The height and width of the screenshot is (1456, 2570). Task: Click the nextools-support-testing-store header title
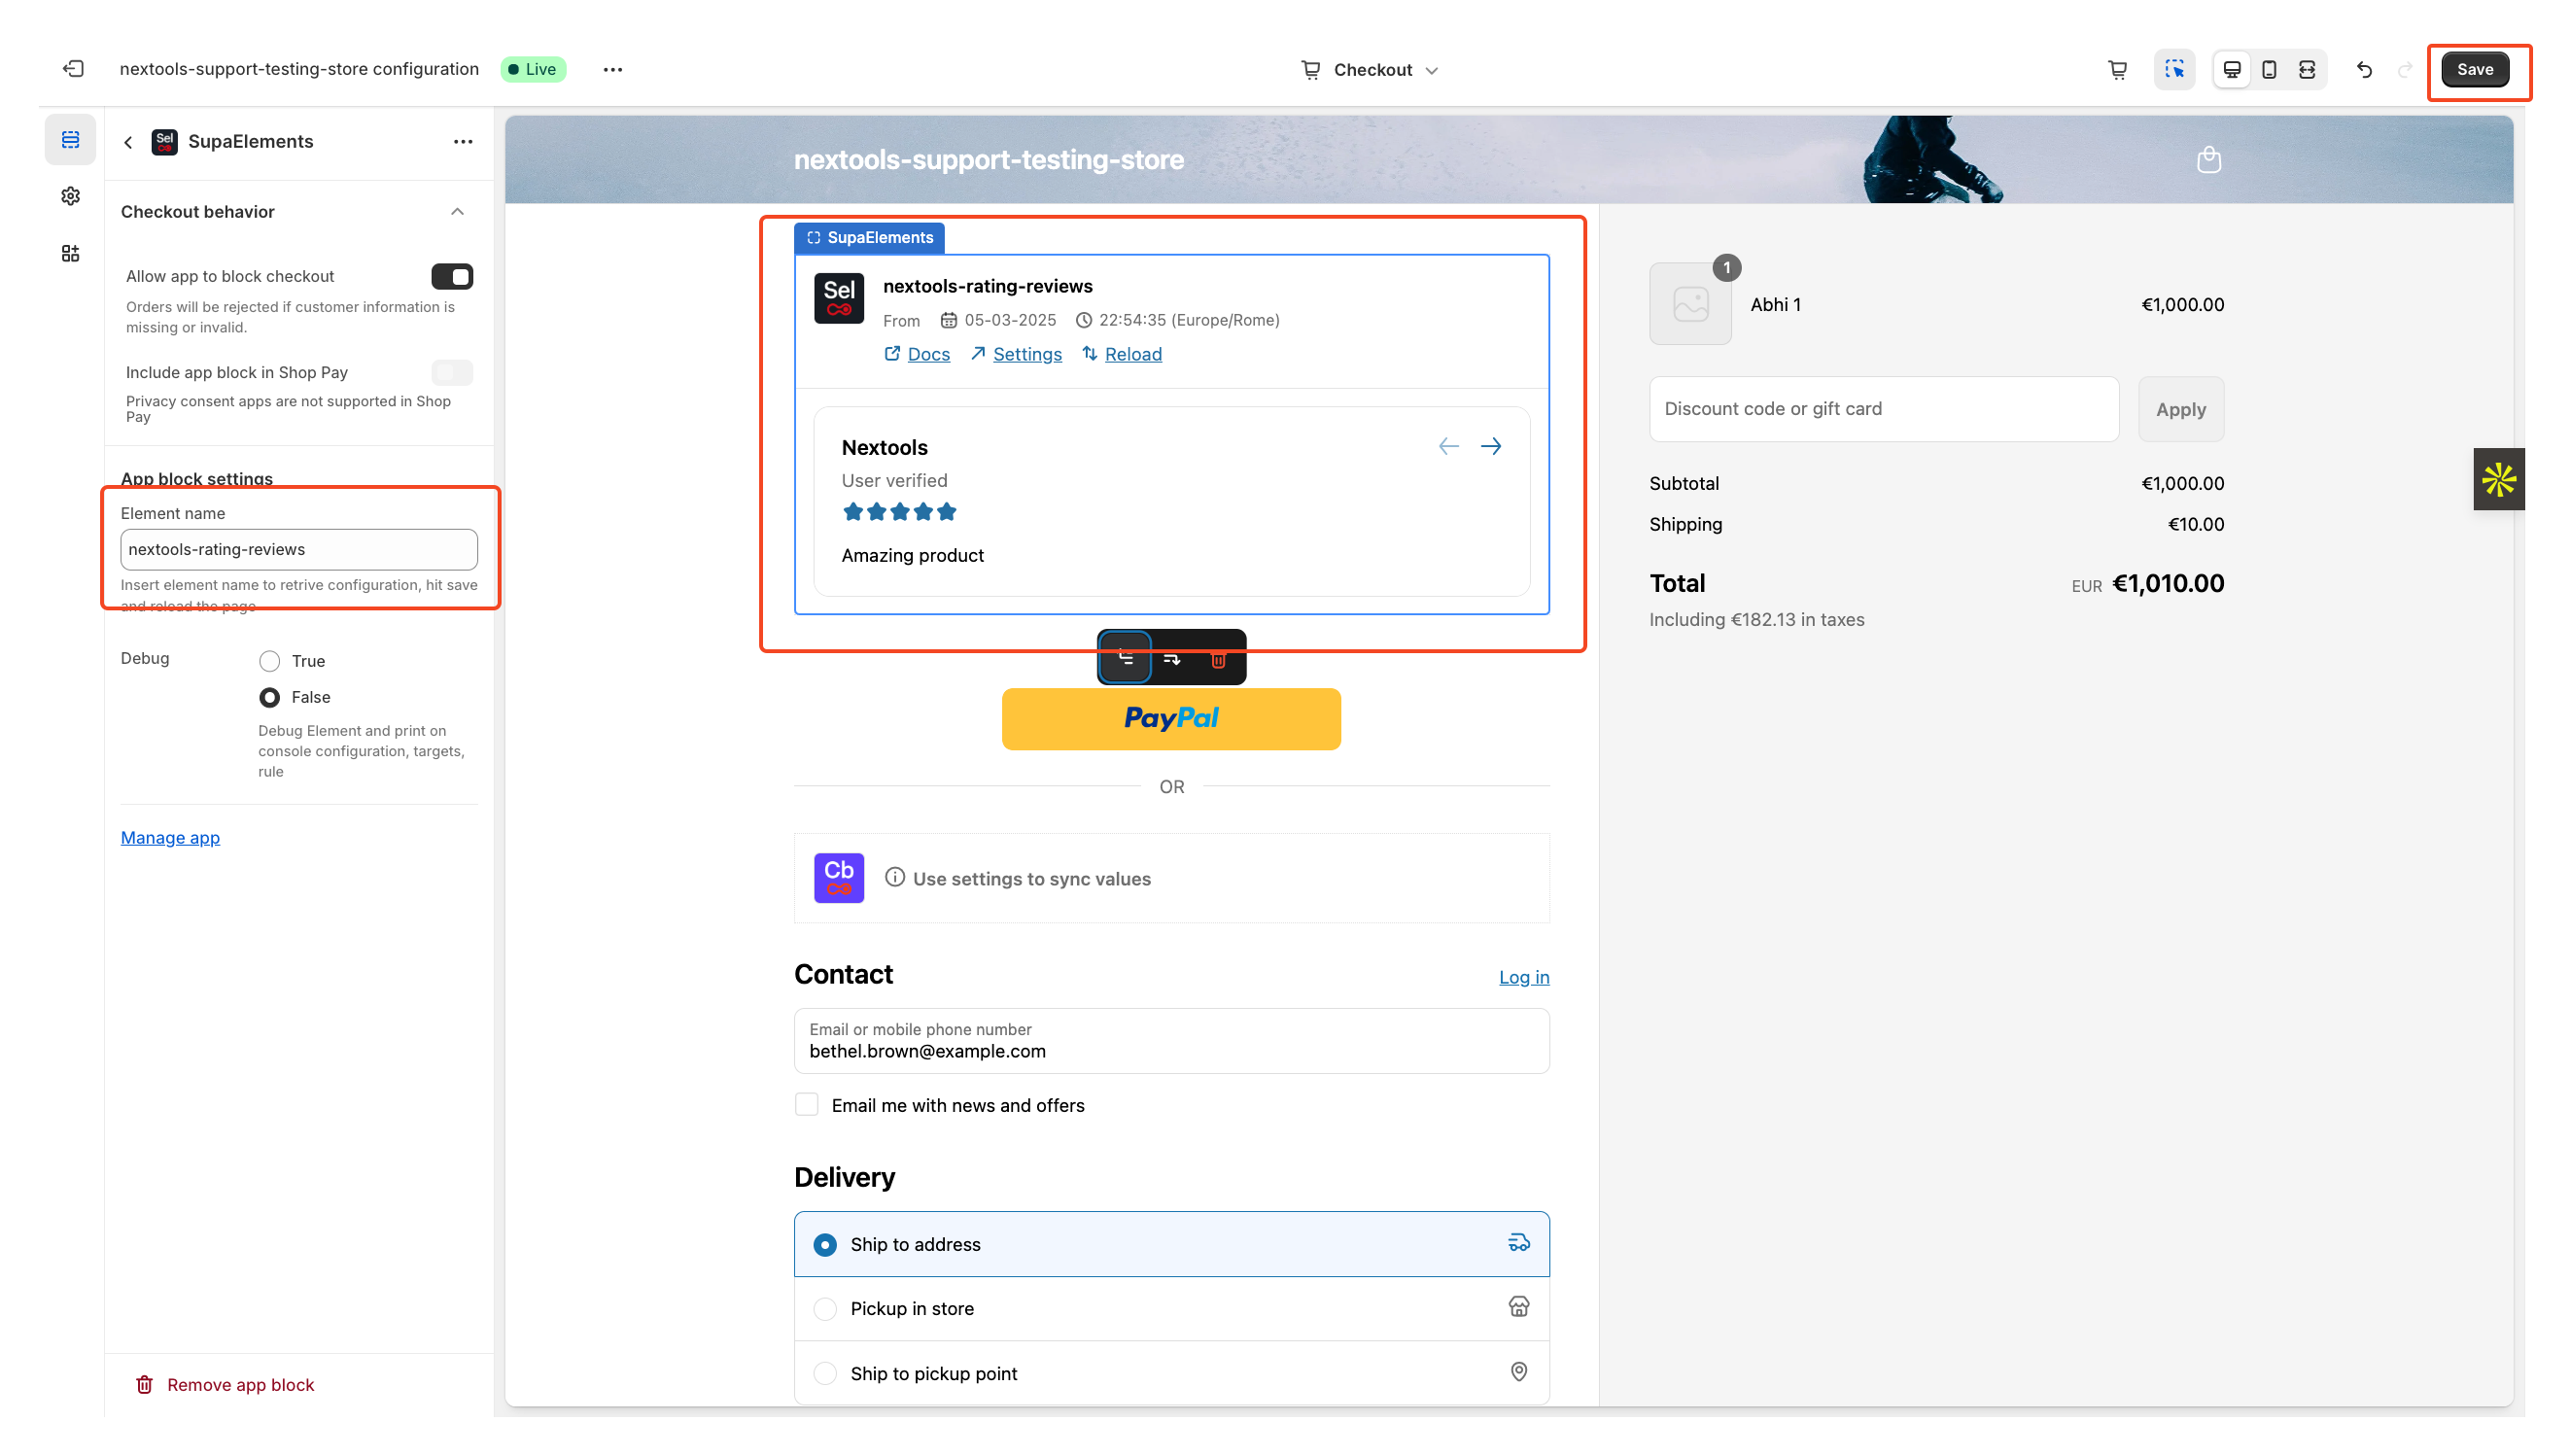(x=988, y=159)
